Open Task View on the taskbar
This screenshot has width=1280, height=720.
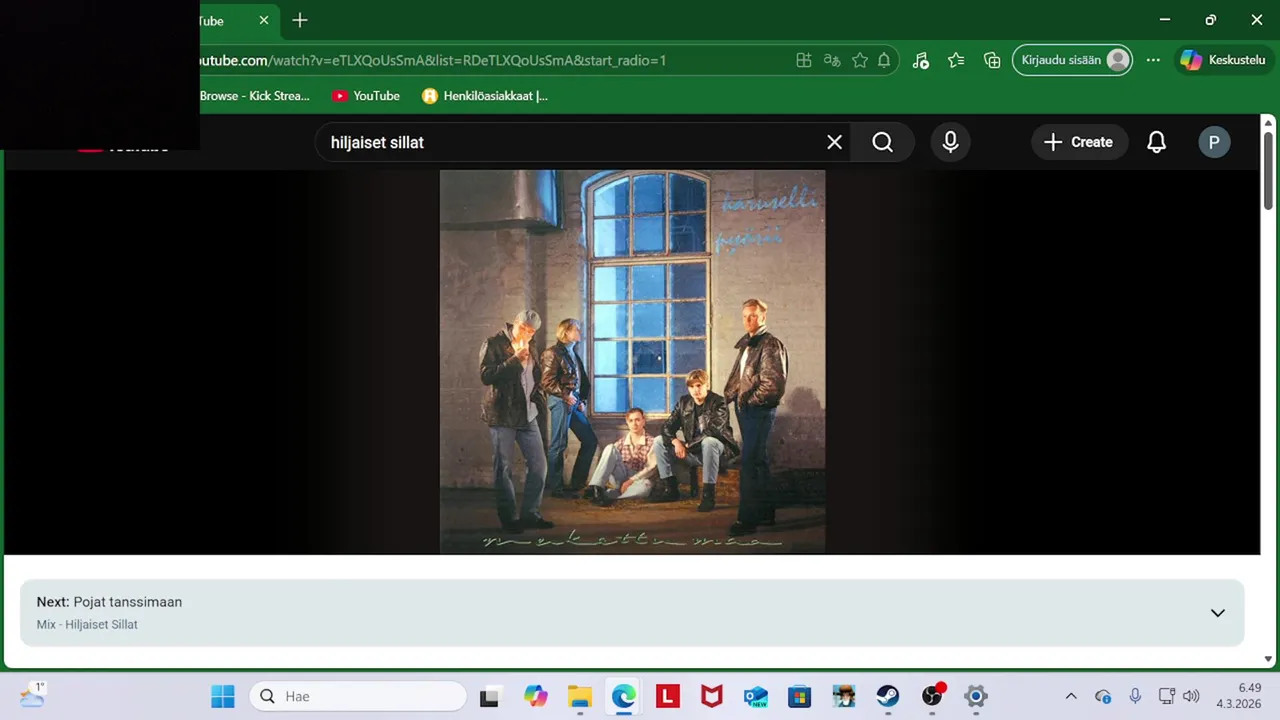click(x=490, y=696)
